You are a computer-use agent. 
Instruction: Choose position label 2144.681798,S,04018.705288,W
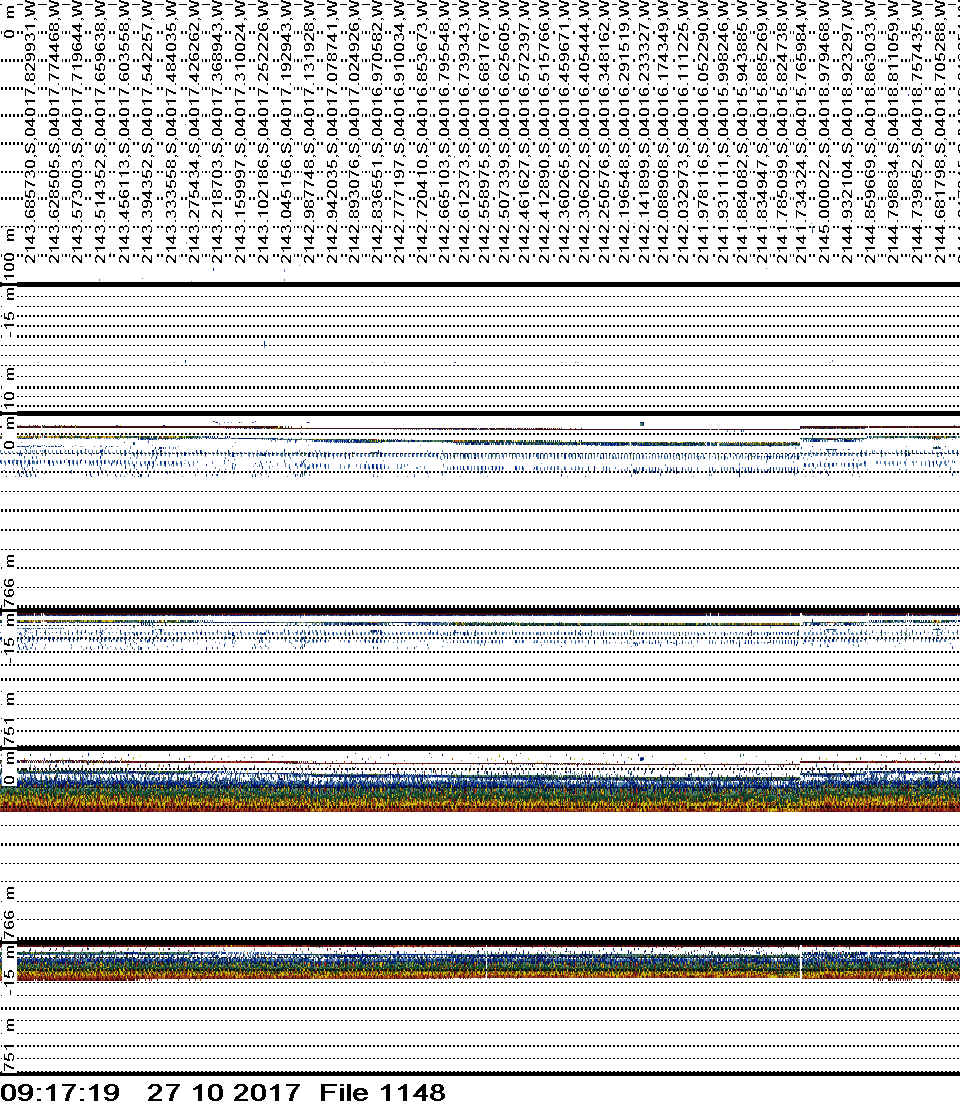click(939, 131)
